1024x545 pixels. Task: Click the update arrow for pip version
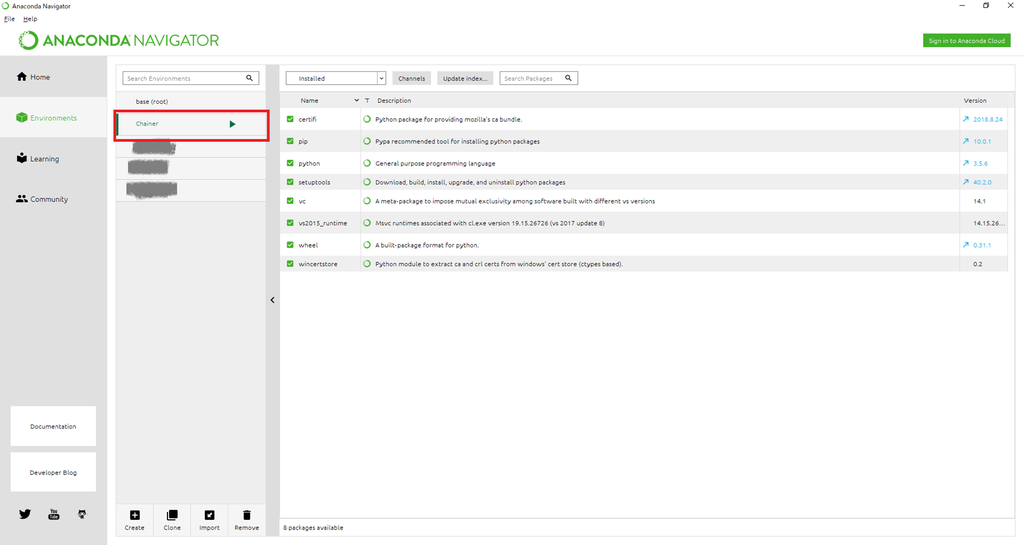click(x=965, y=141)
